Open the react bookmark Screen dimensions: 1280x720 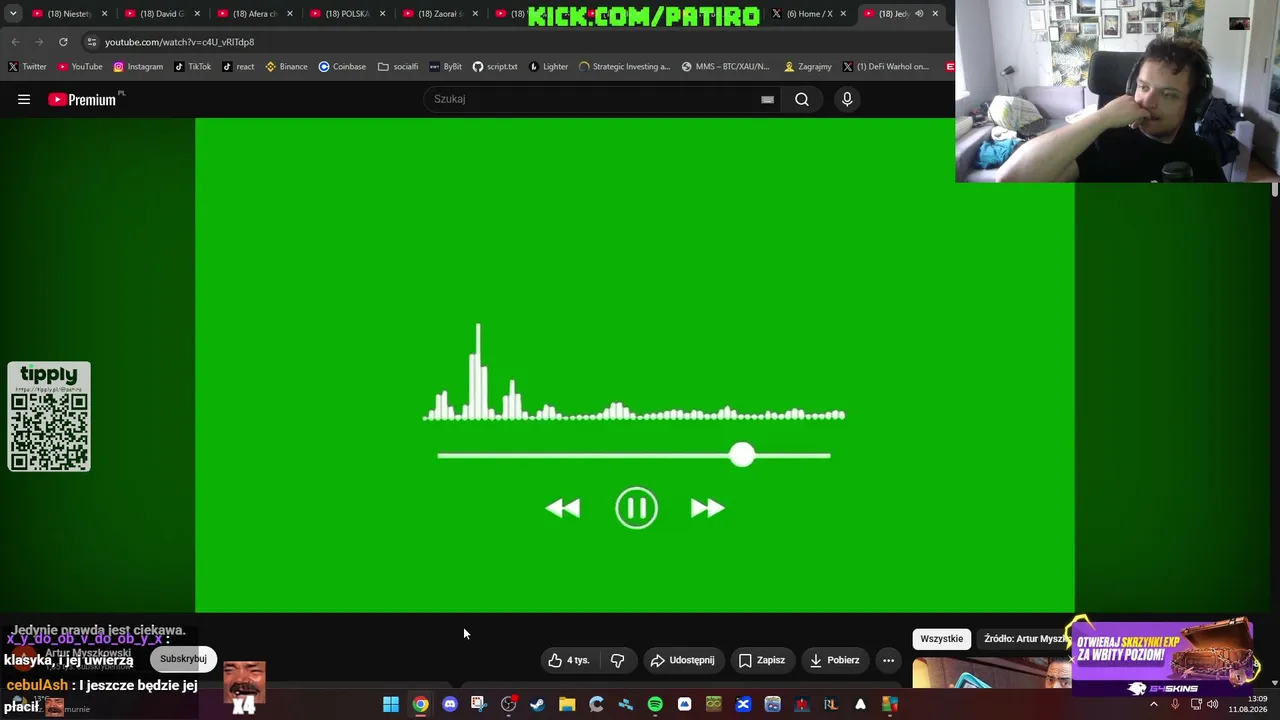pos(238,67)
